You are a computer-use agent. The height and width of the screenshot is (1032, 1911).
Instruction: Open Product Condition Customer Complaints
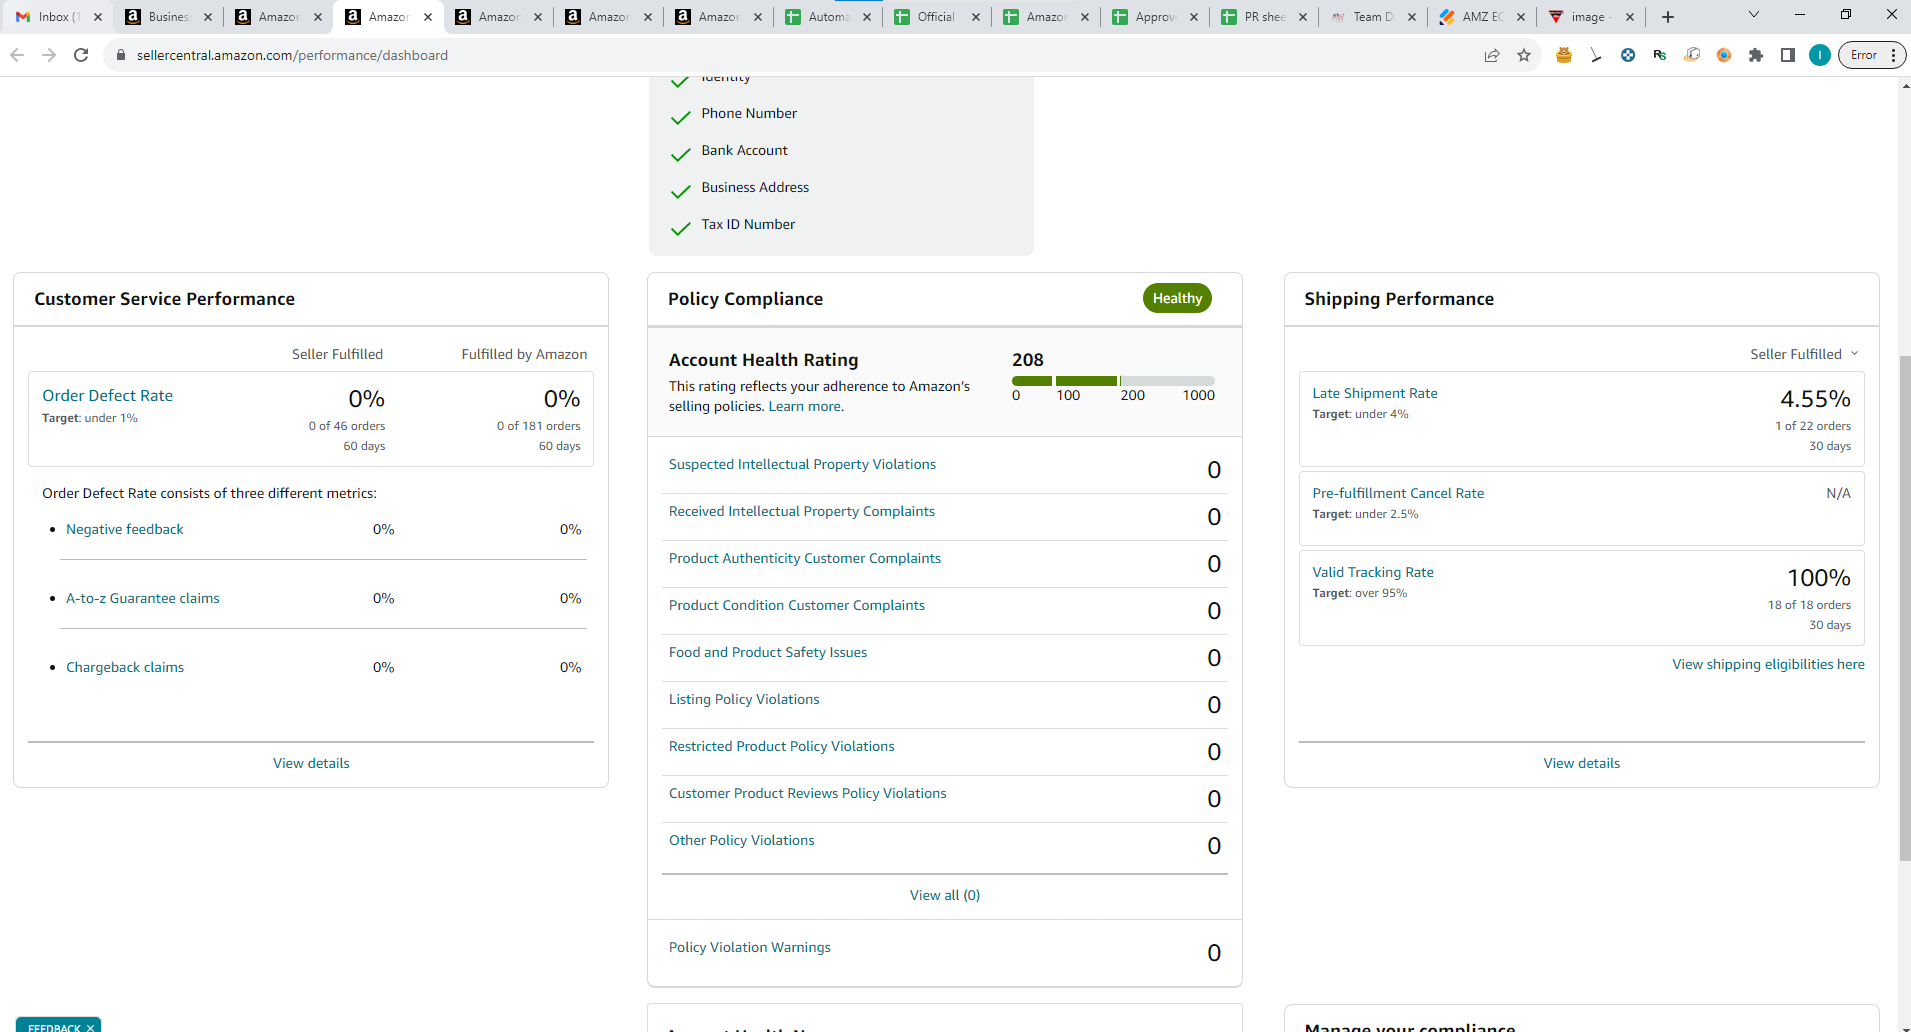[x=797, y=605]
